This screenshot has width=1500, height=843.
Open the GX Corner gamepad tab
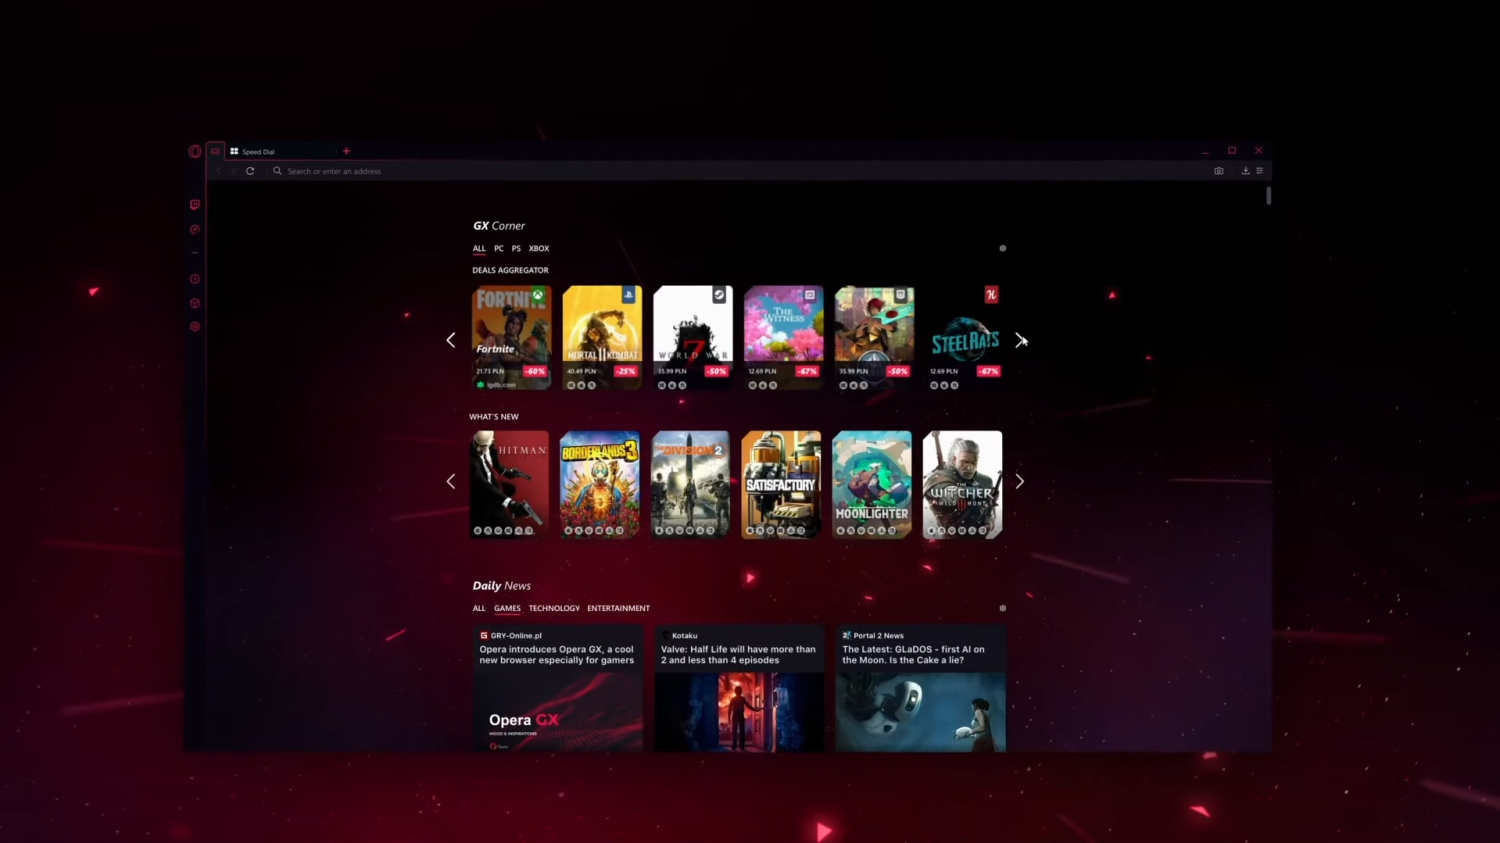(x=215, y=152)
